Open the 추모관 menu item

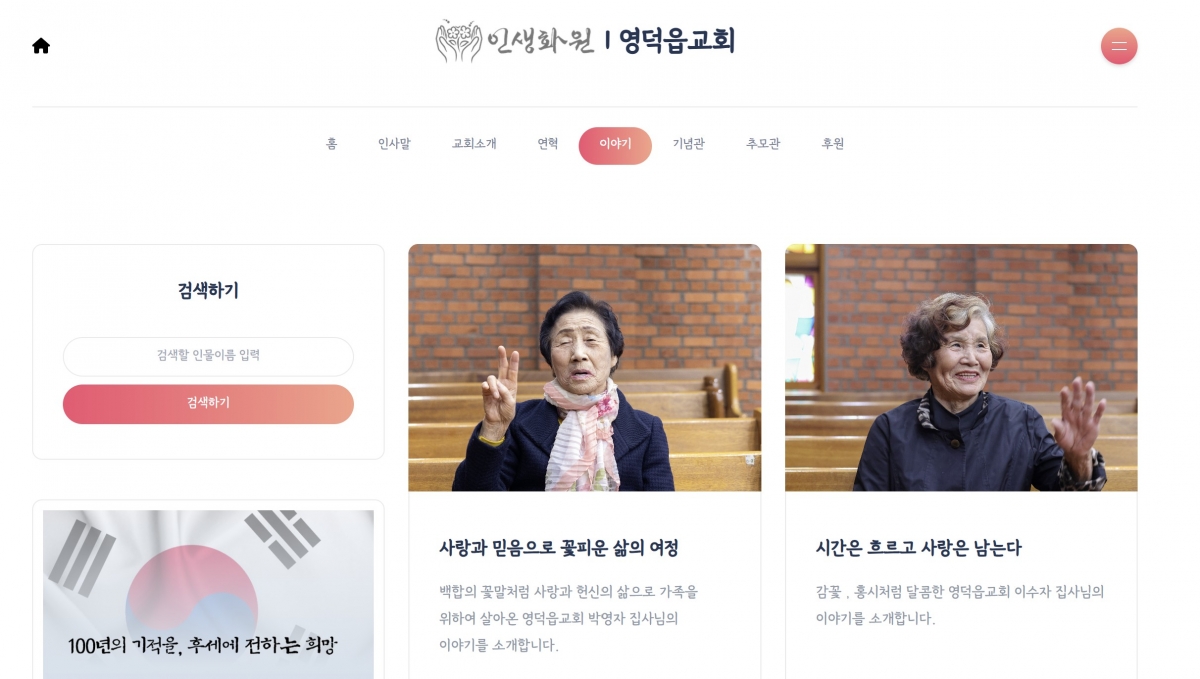pyautogui.click(x=763, y=144)
